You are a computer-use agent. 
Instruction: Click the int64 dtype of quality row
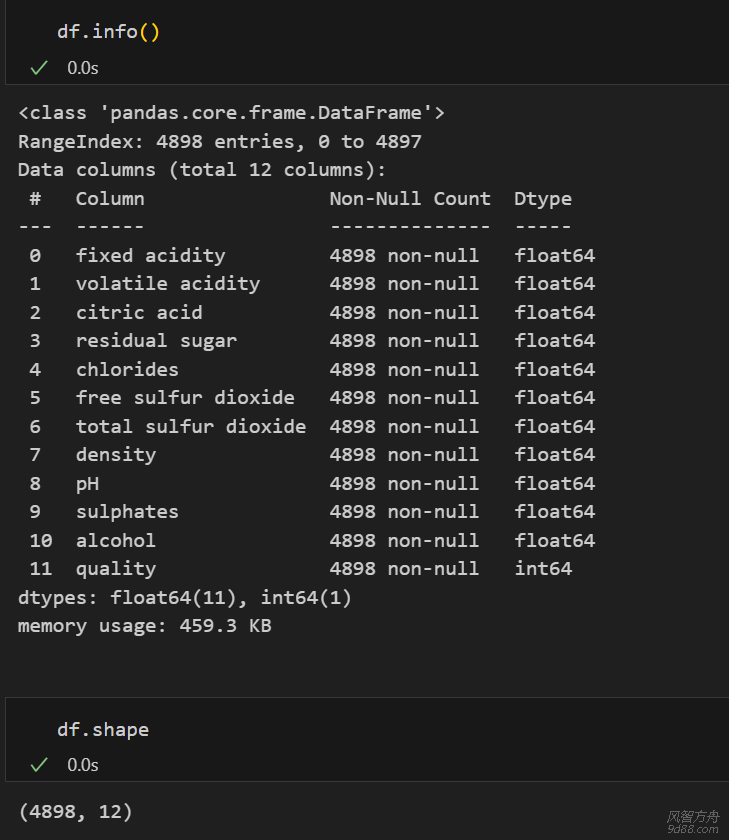[543, 568]
